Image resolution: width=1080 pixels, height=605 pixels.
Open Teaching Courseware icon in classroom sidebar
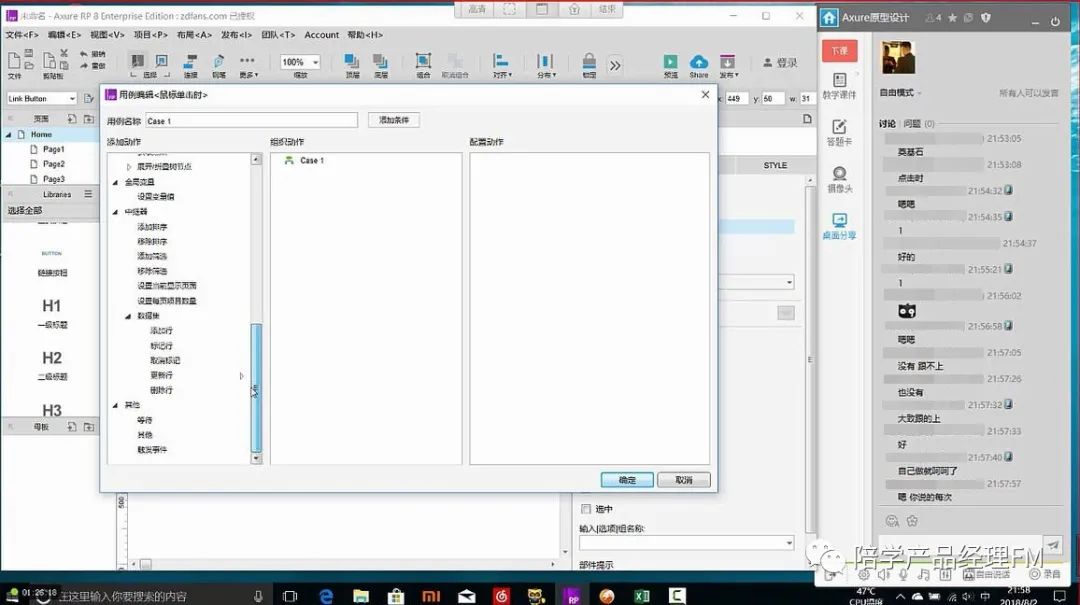839,81
